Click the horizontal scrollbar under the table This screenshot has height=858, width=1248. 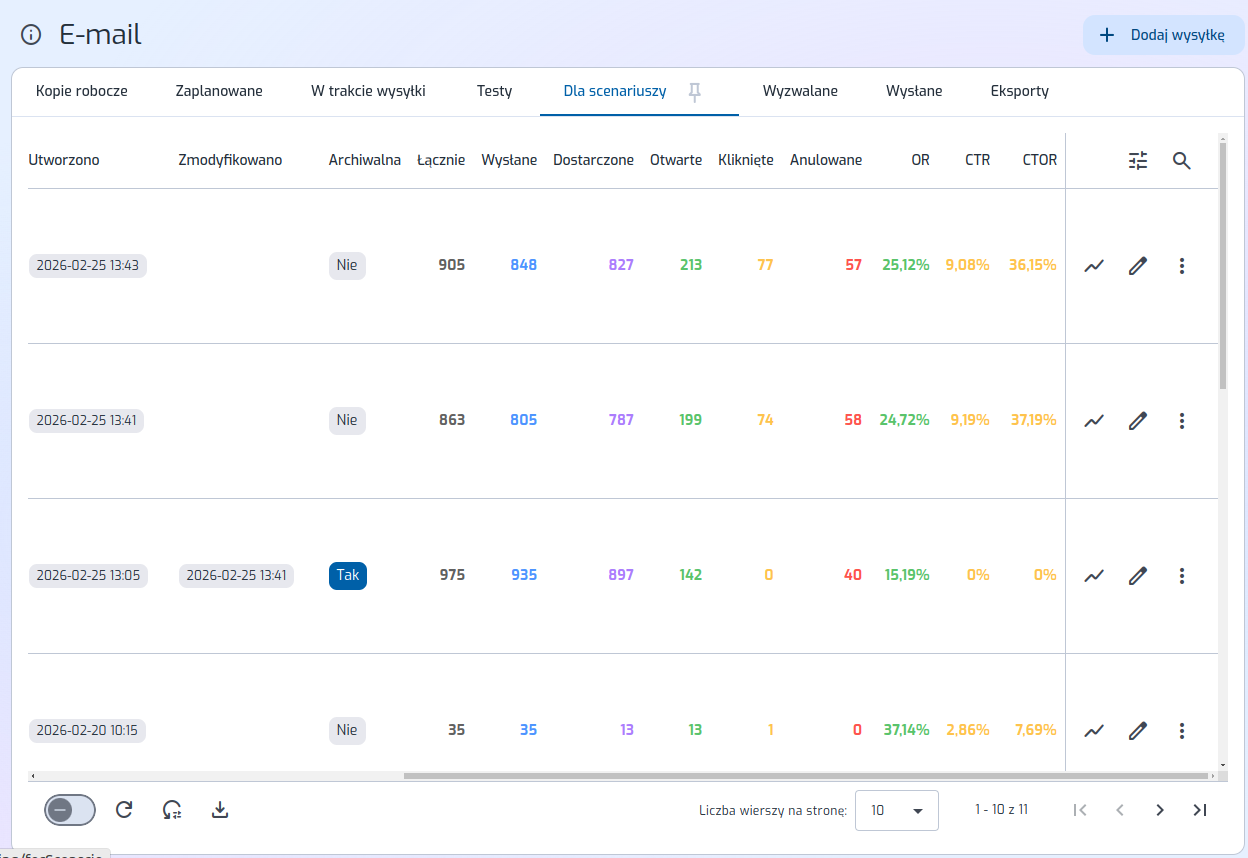[x=805, y=775]
